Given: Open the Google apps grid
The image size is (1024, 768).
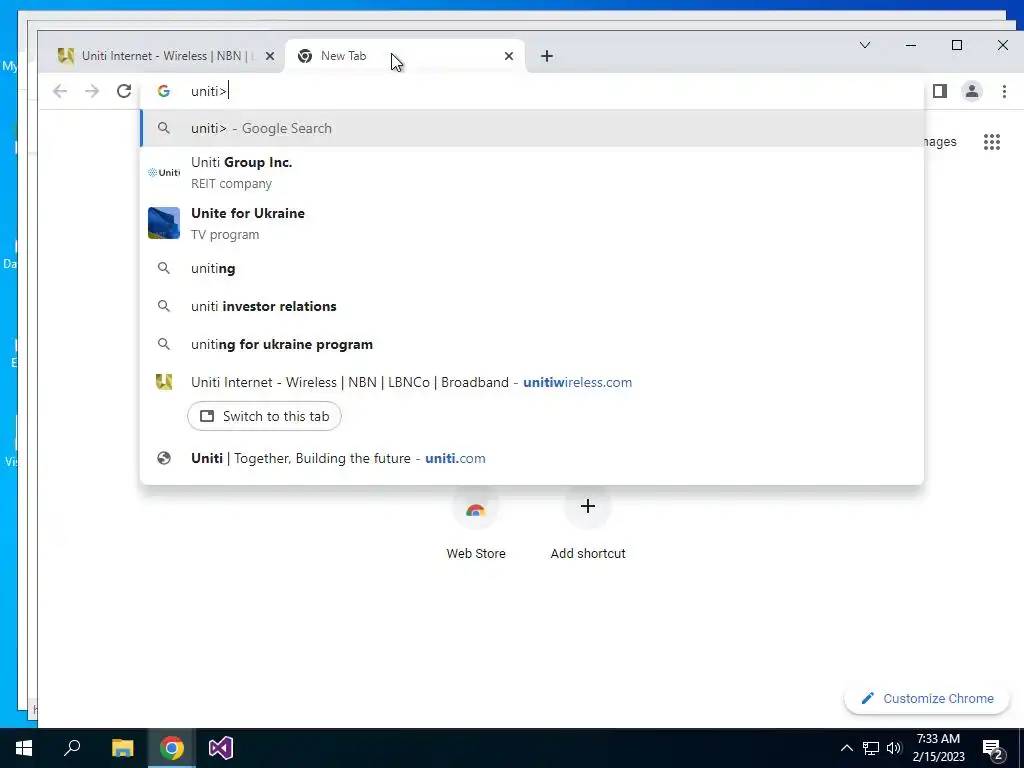Looking at the screenshot, I should coord(992,142).
